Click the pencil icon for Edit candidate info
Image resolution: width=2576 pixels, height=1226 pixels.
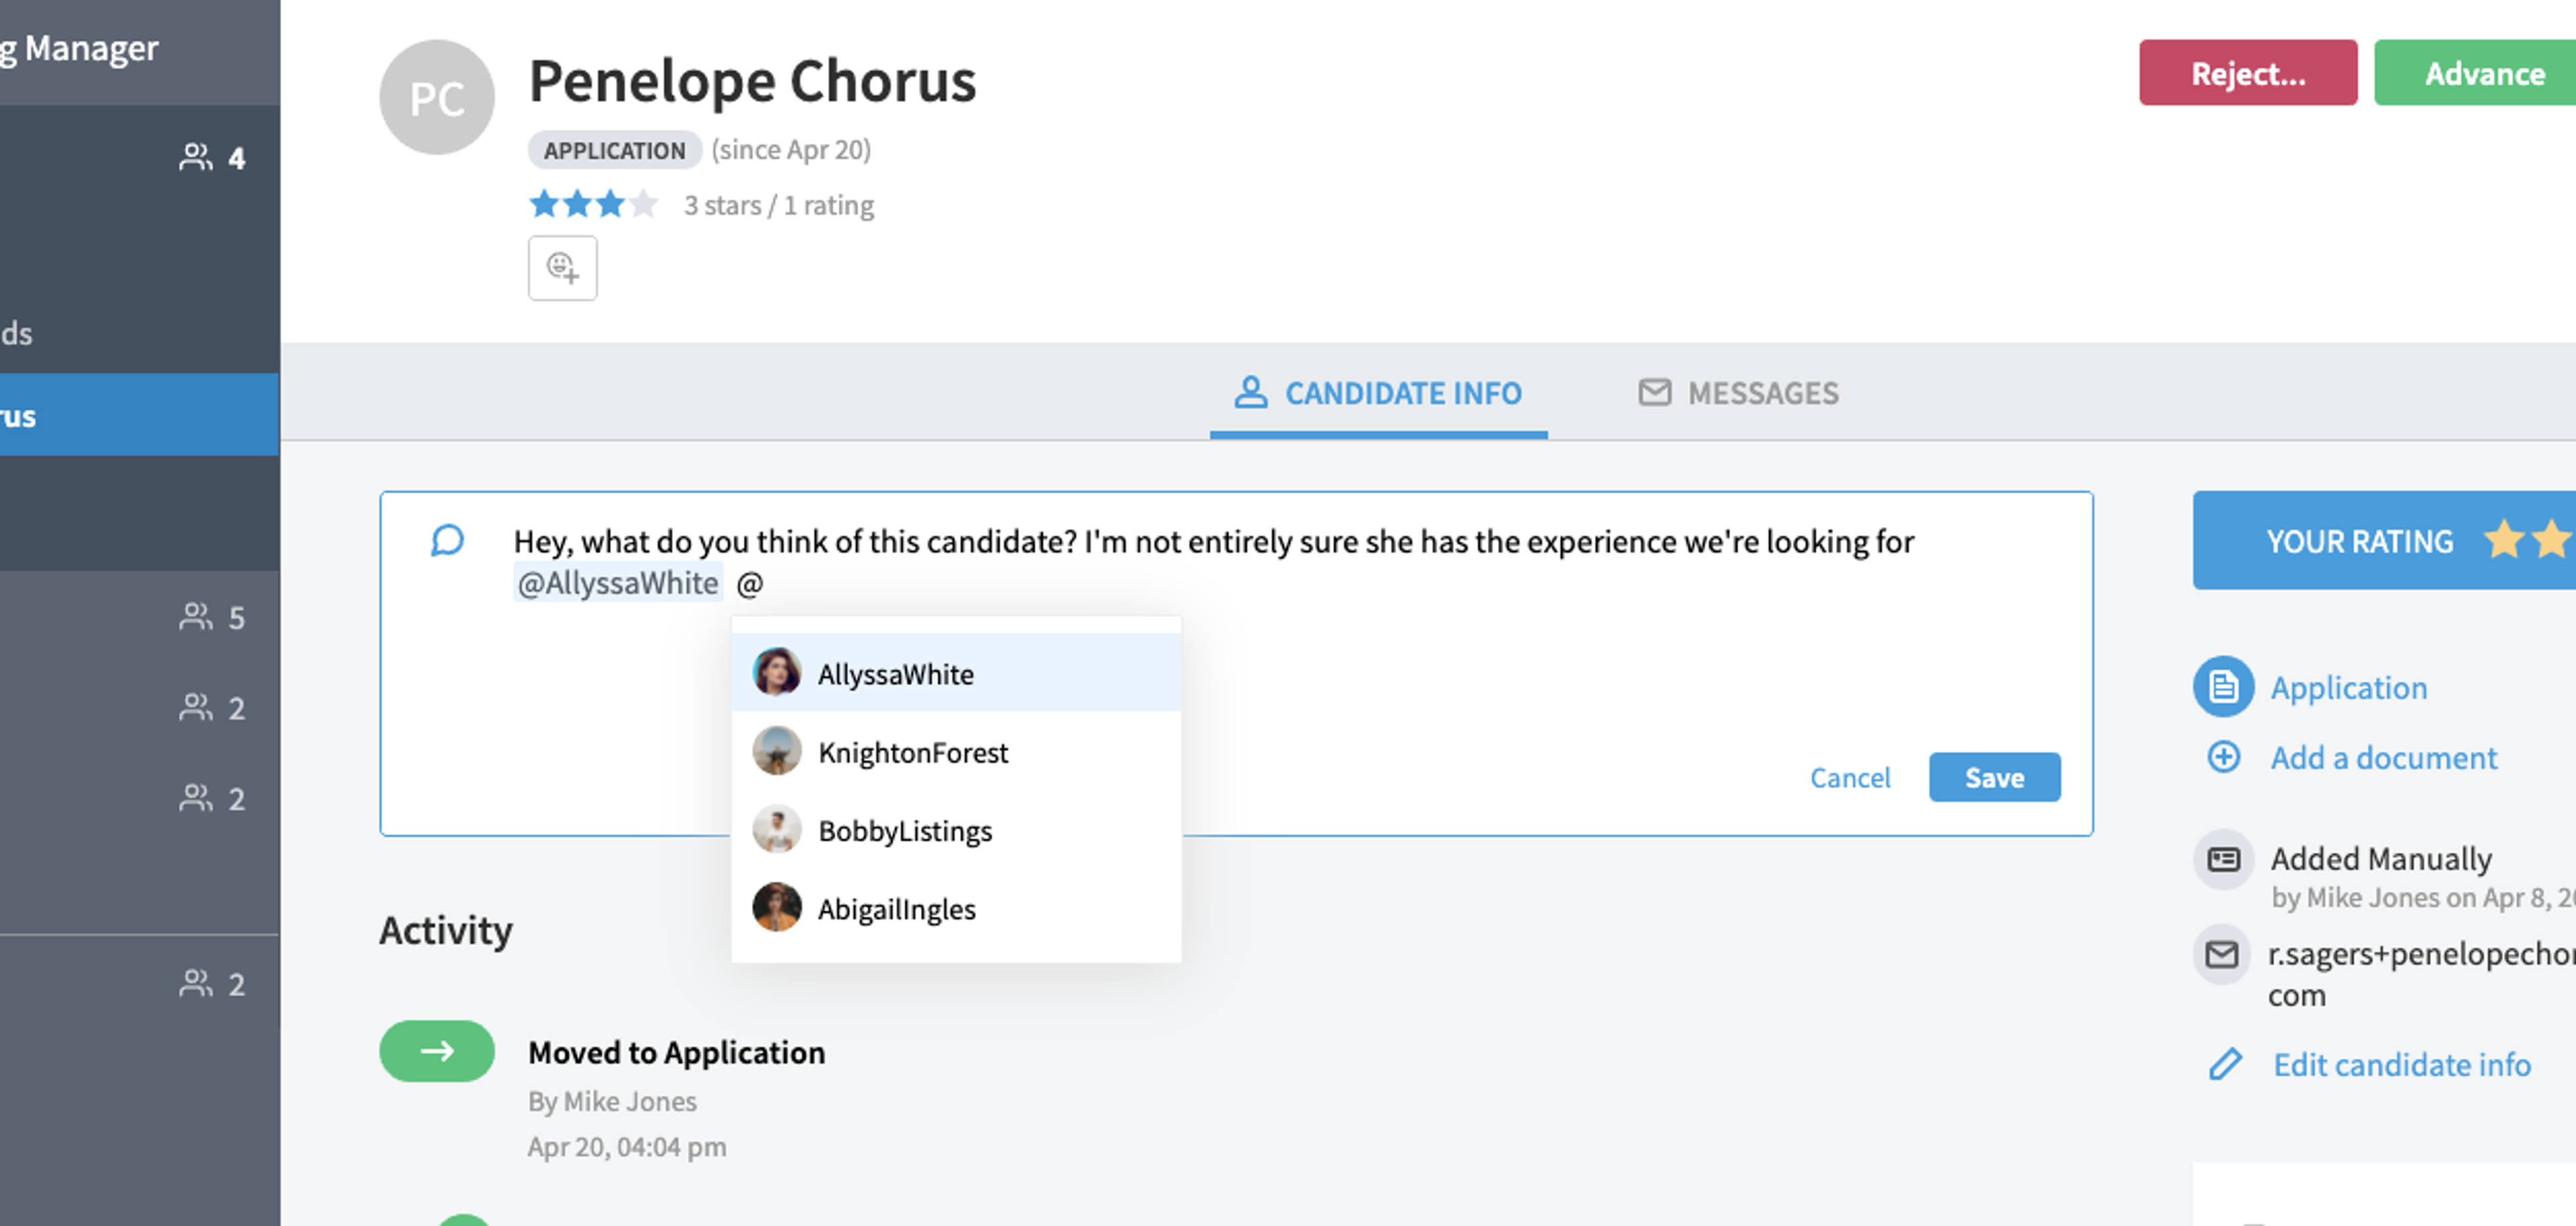2225,1064
